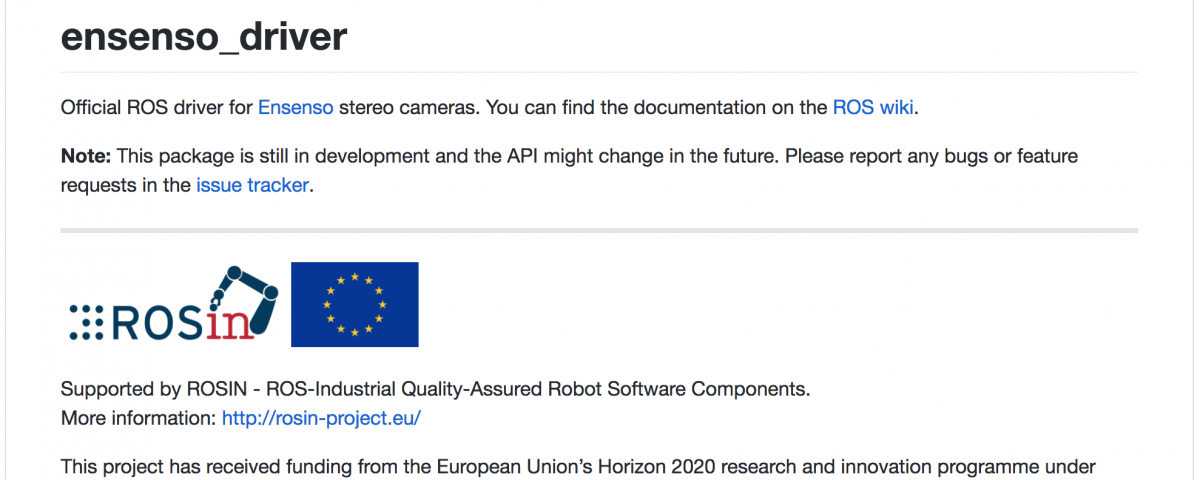
Task: Click the bold "Note:" label
Action: [88, 157]
